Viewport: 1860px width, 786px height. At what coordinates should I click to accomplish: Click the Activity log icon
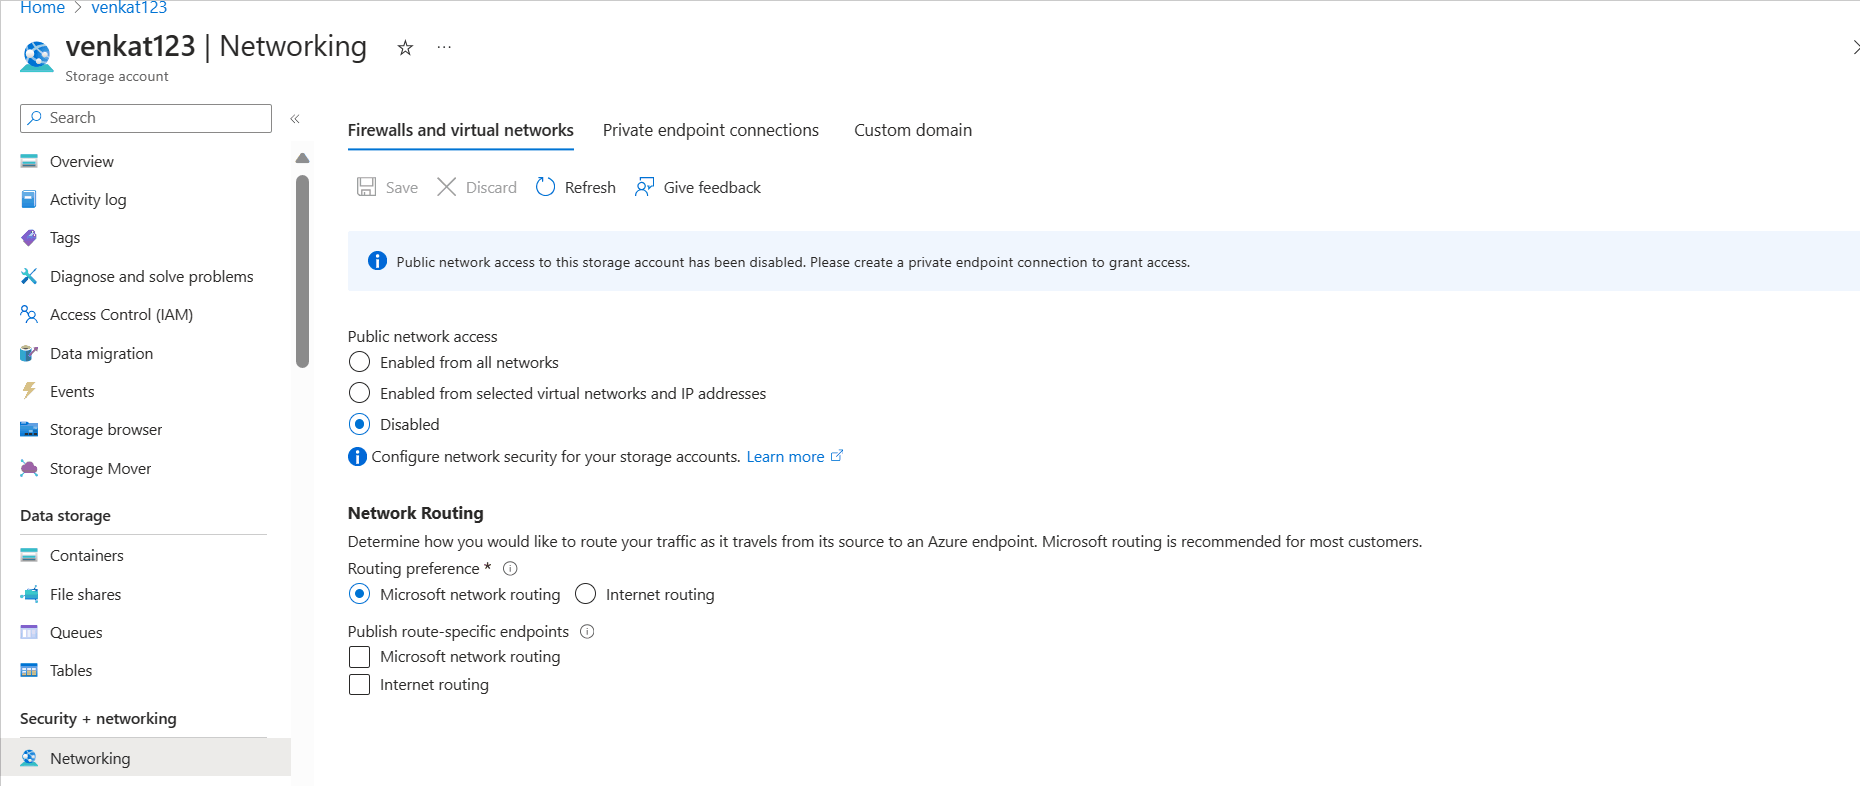pyautogui.click(x=29, y=199)
